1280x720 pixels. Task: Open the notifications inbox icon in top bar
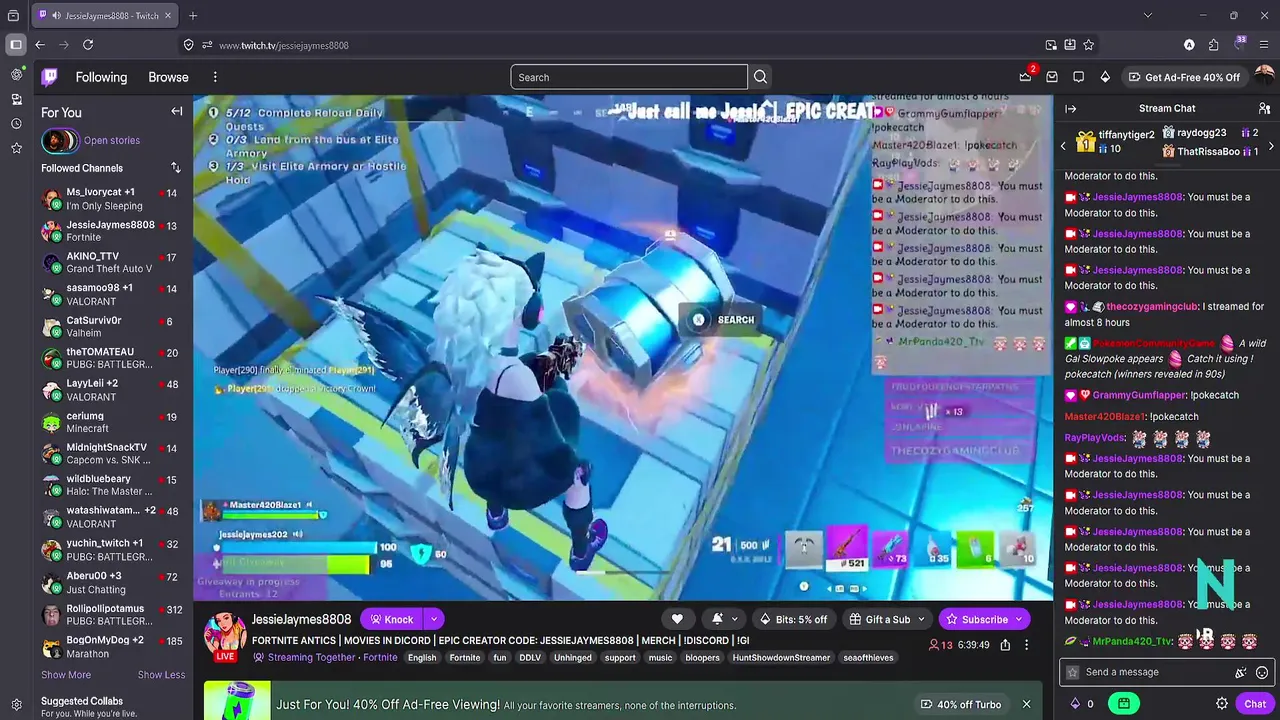click(x=1052, y=77)
